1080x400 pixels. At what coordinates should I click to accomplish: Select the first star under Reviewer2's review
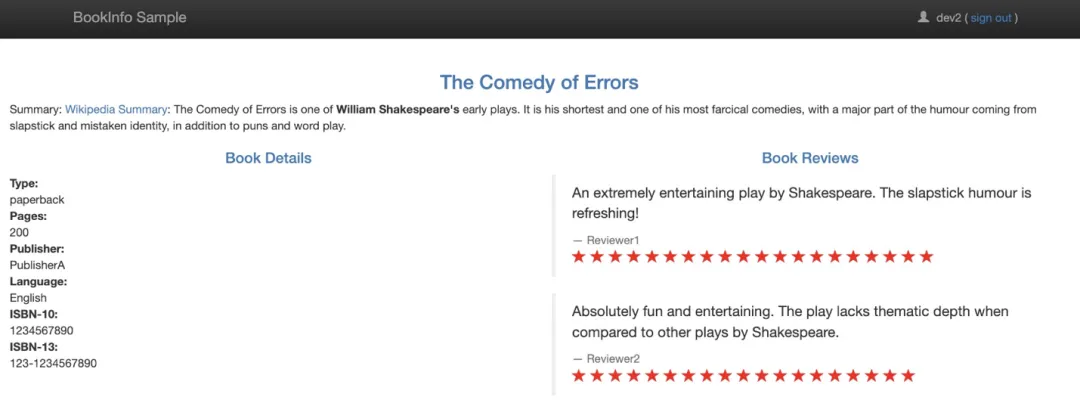pyautogui.click(x=578, y=376)
